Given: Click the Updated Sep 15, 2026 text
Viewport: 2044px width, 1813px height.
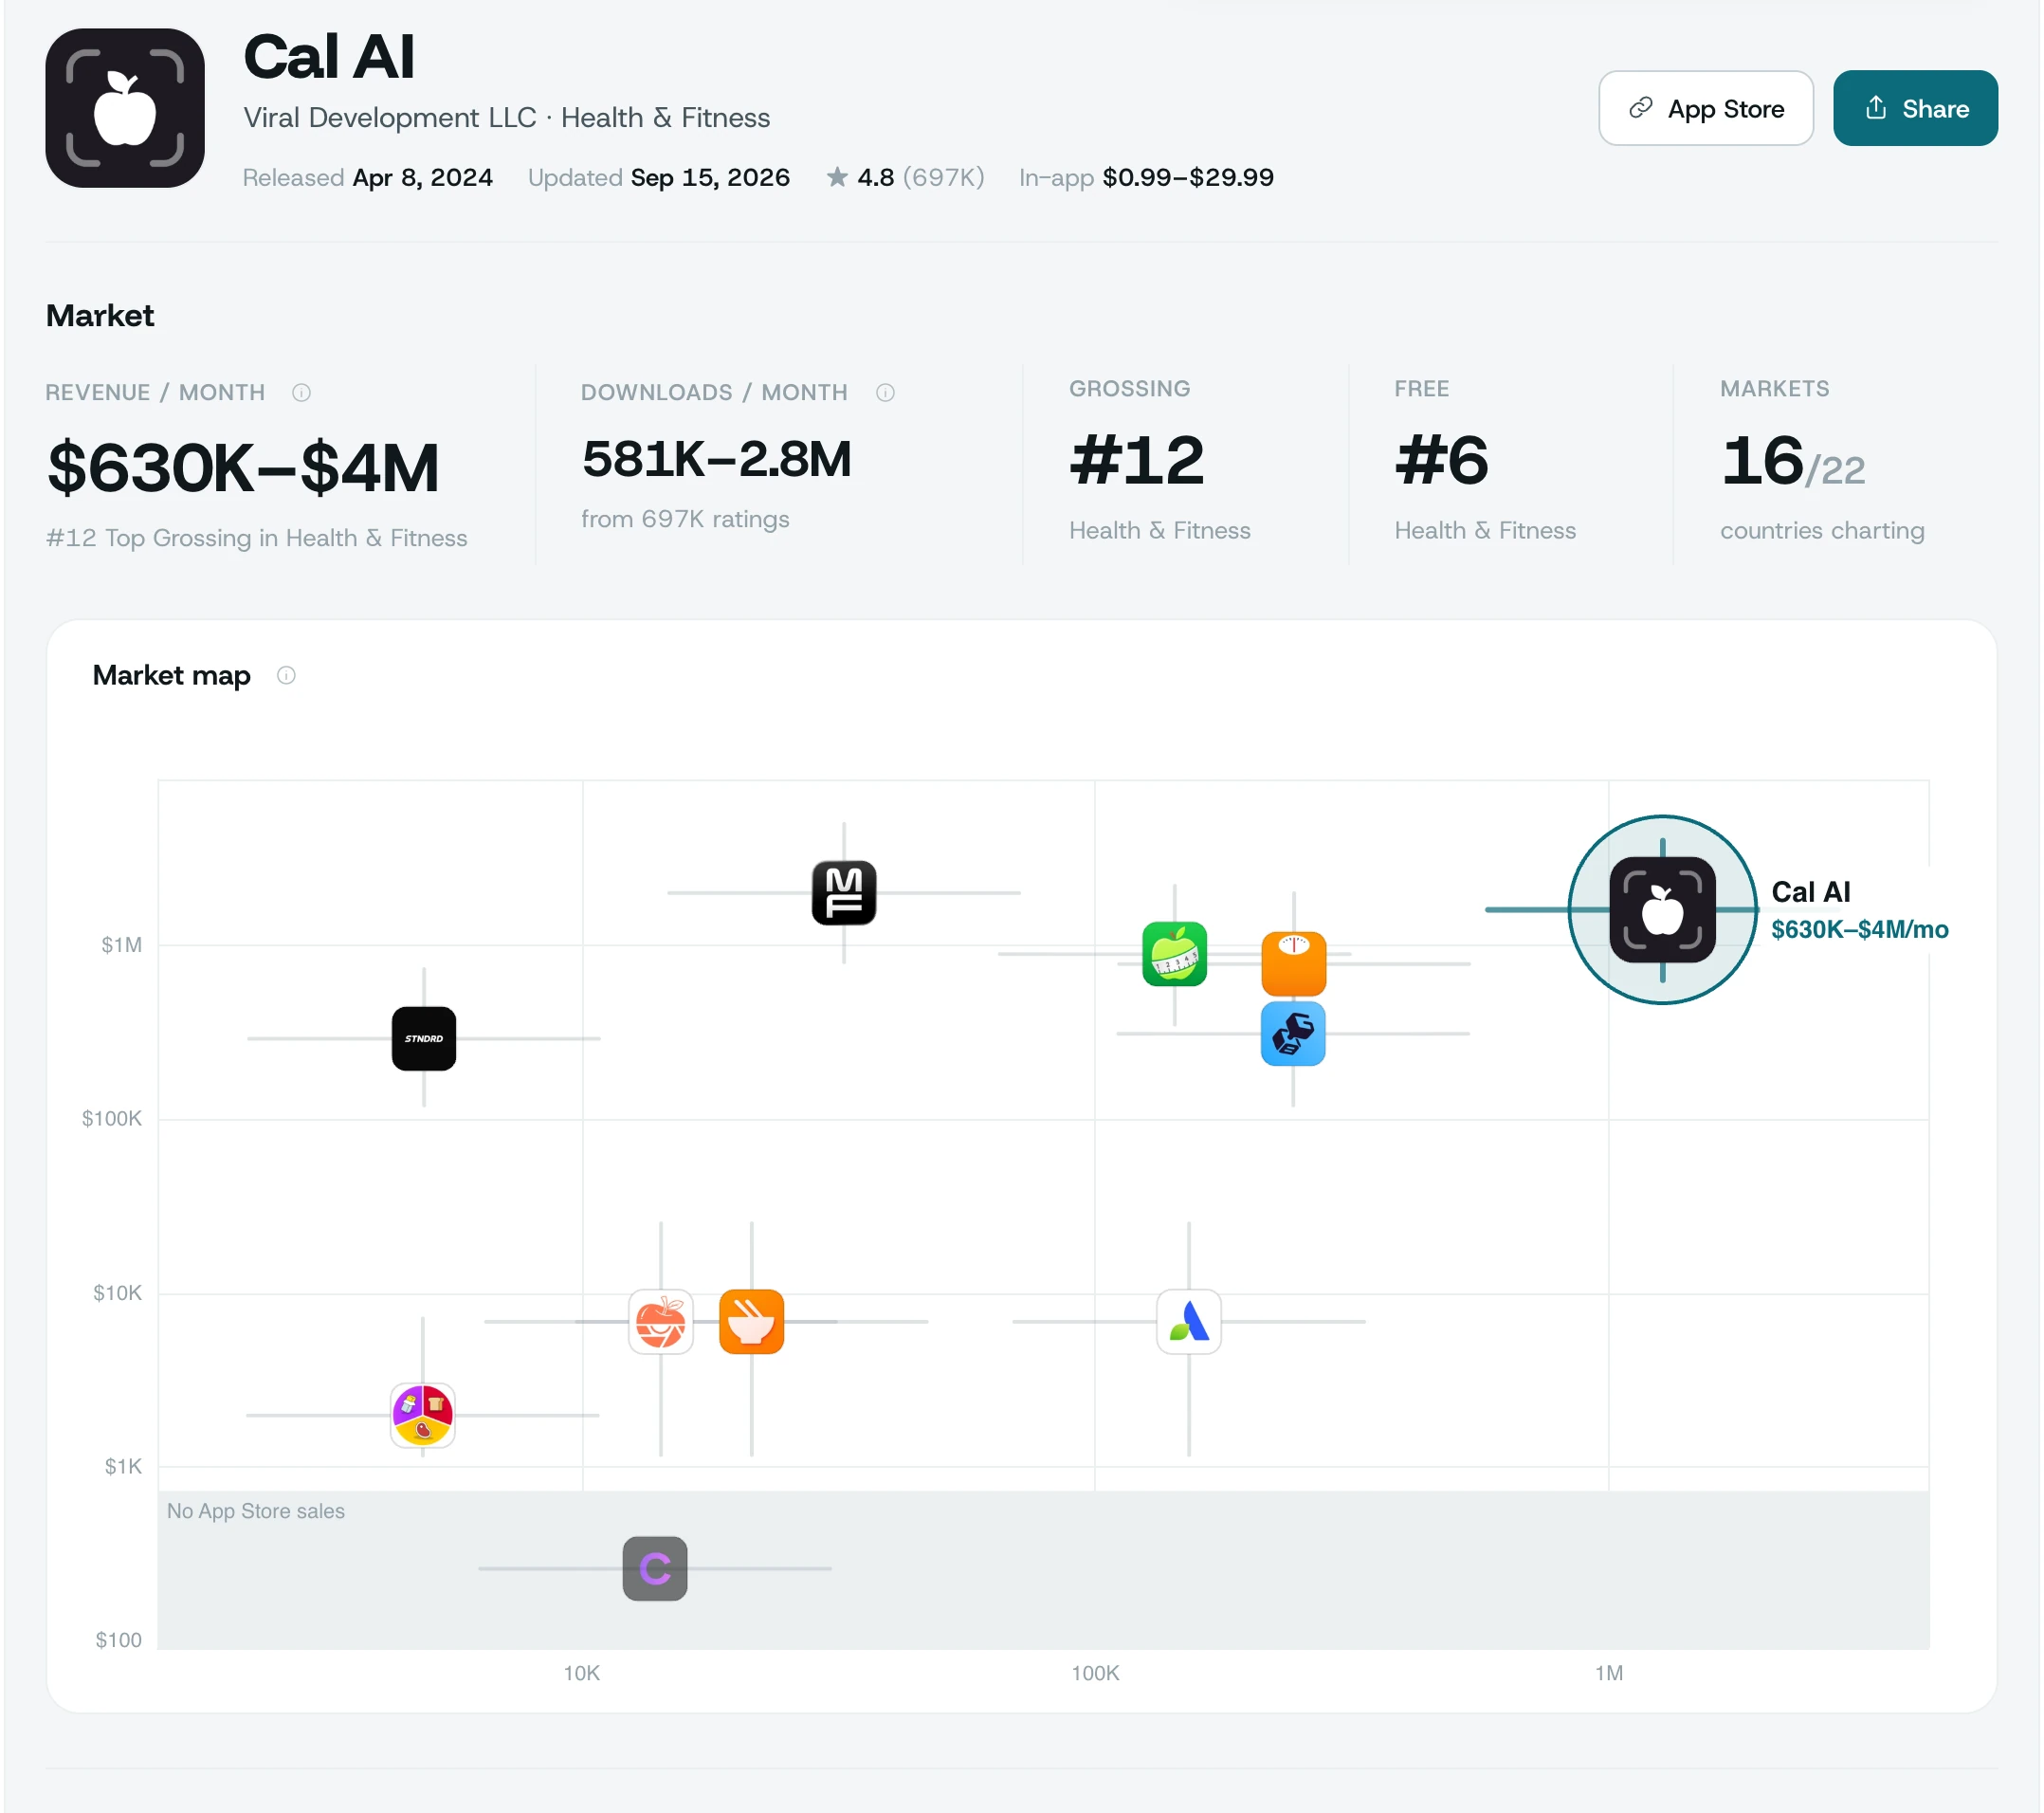Looking at the screenshot, I should [x=659, y=177].
